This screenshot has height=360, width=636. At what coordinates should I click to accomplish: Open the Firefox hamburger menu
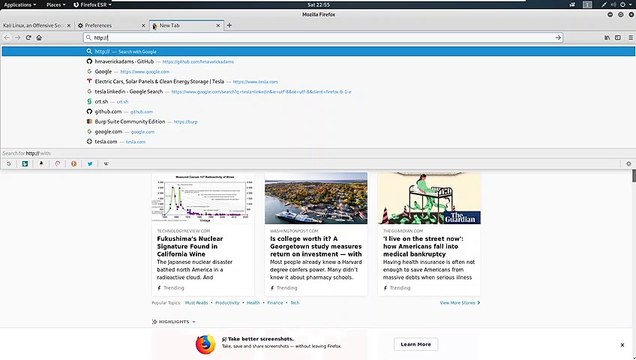pos(631,38)
